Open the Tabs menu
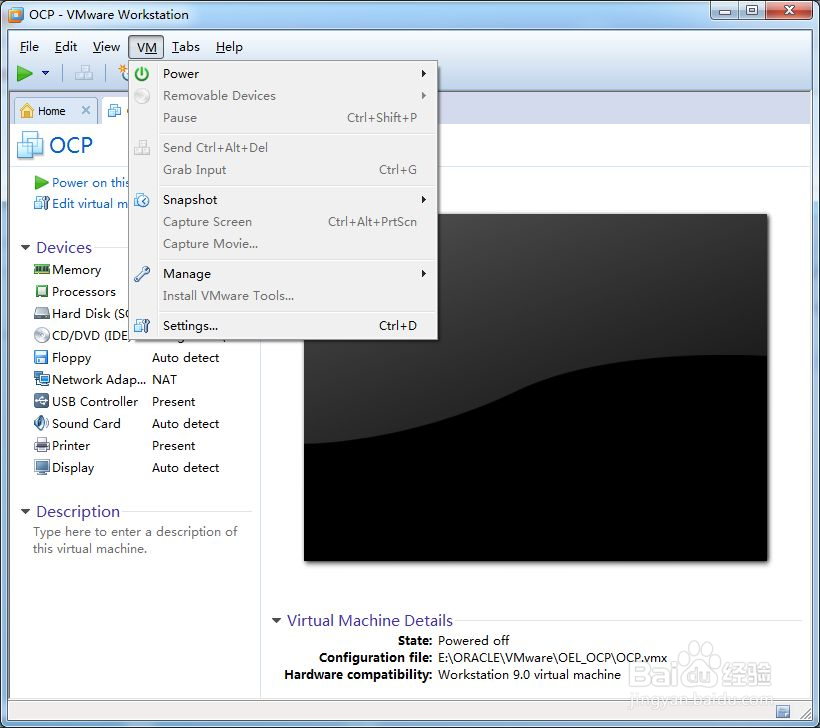Viewport: 820px width, 728px height. click(x=186, y=47)
